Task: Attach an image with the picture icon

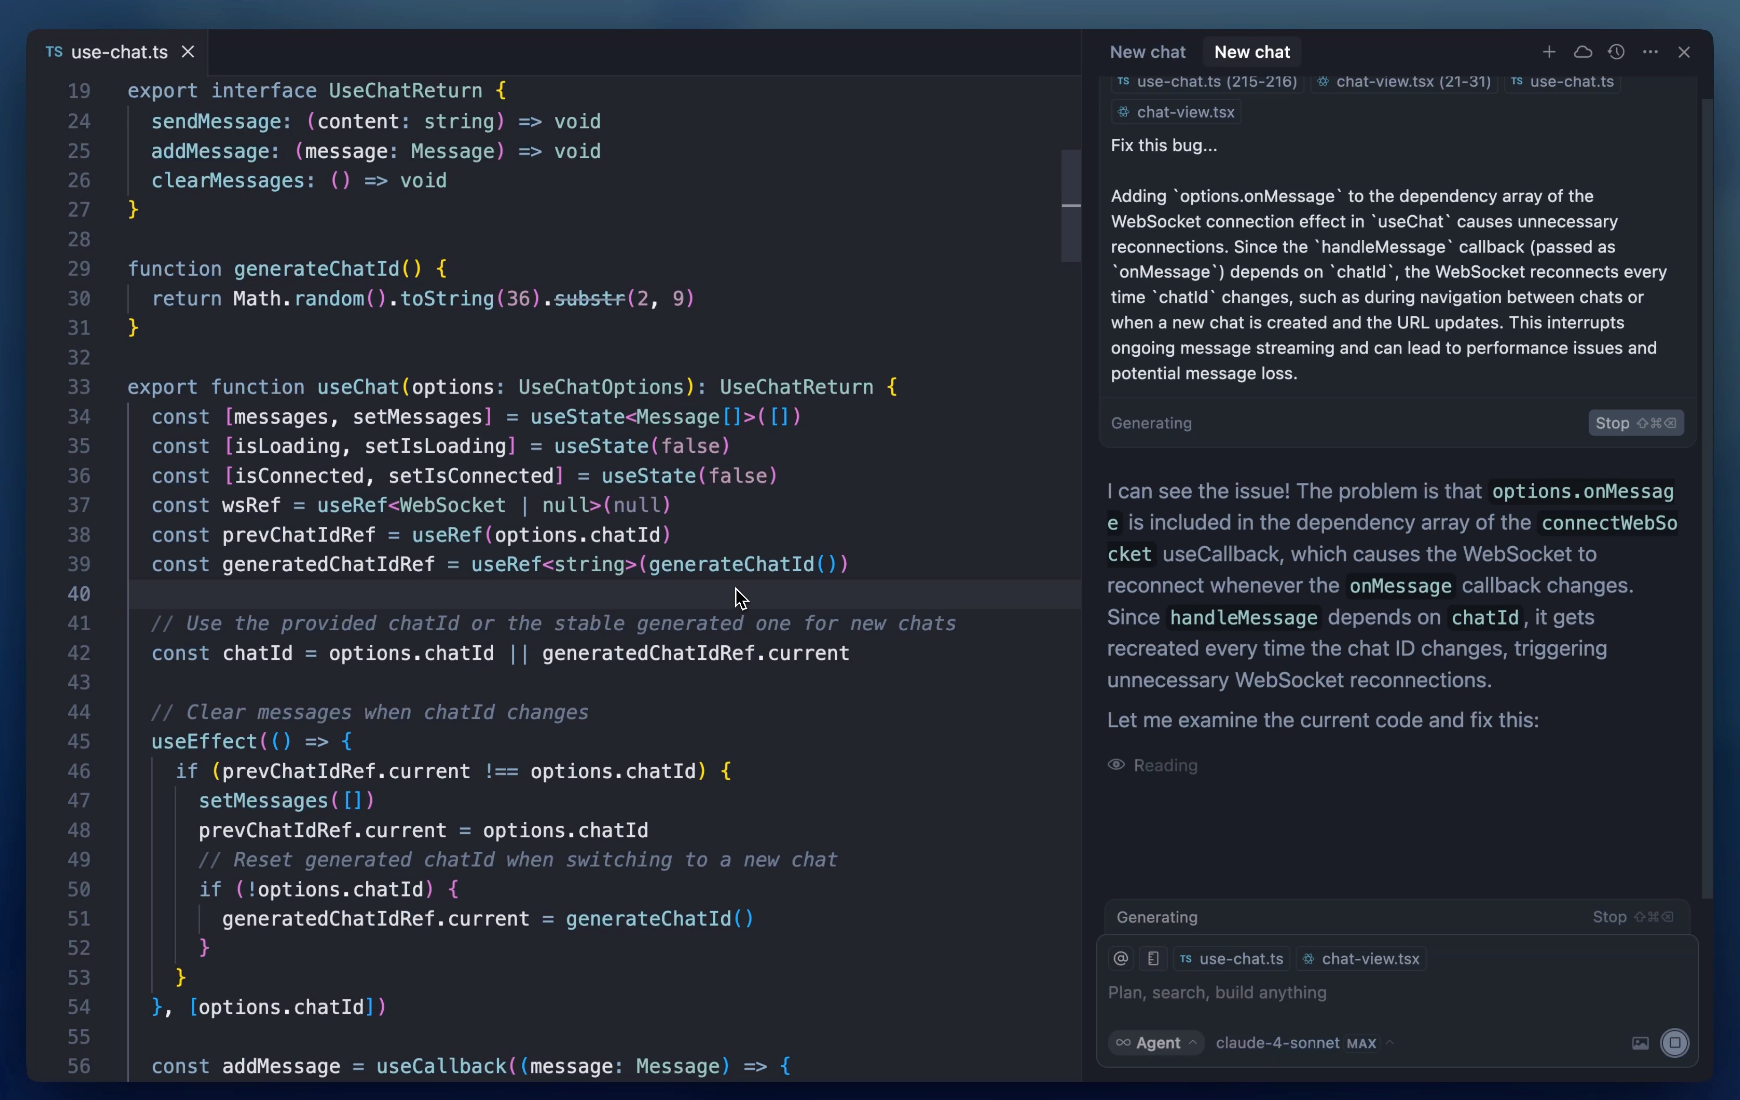Action: tap(1640, 1043)
